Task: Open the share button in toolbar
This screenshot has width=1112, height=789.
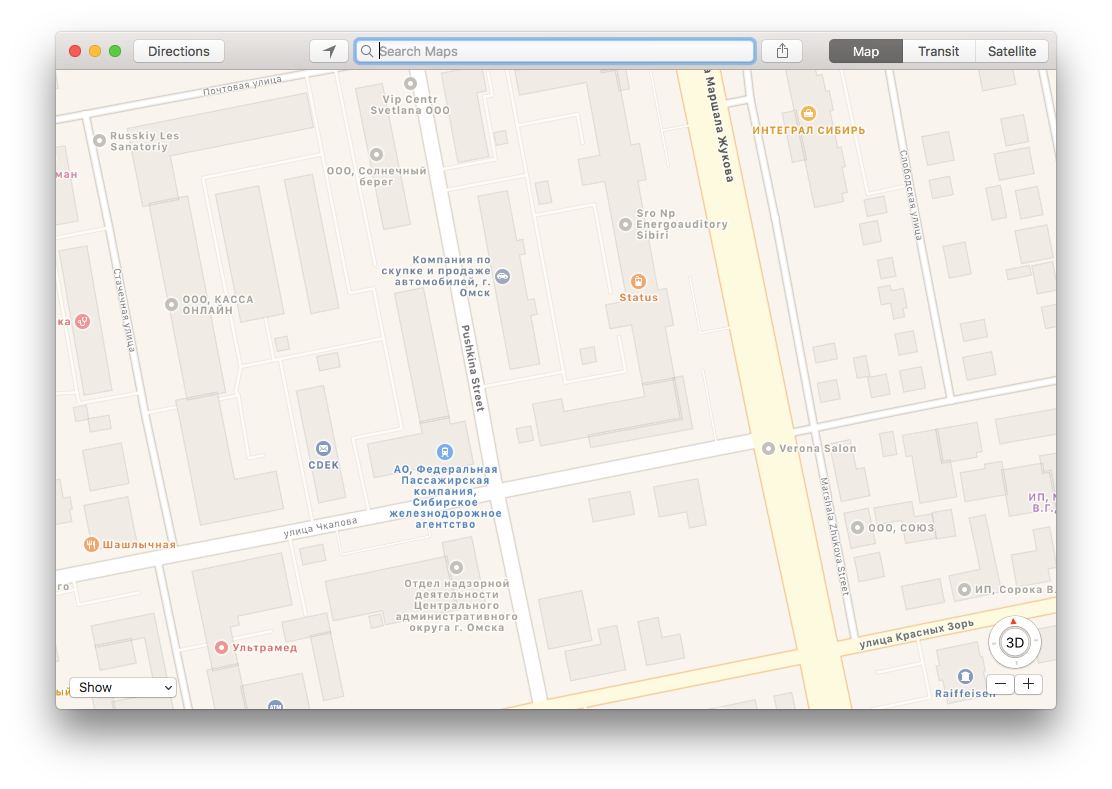Action: (782, 51)
